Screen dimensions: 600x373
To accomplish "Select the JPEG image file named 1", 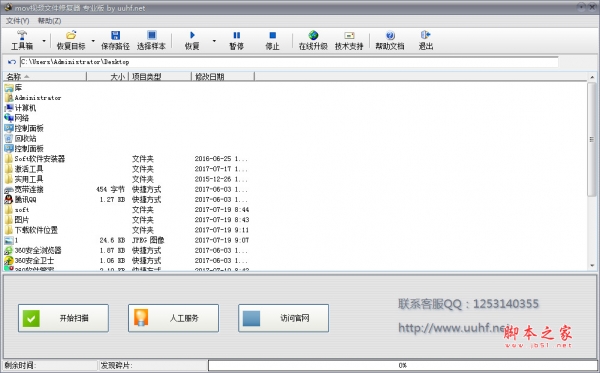I will (x=11, y=240).
